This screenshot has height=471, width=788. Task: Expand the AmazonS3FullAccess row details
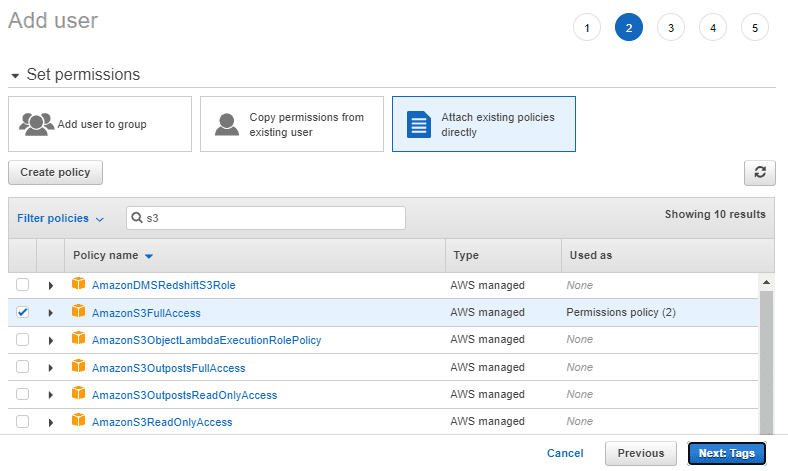click(51, 313)
